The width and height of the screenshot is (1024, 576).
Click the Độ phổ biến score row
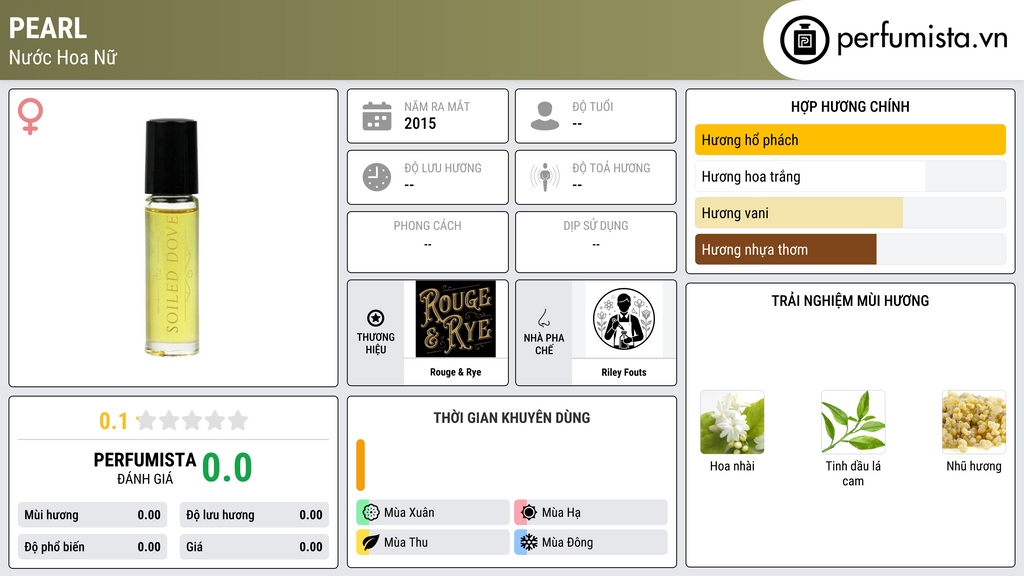92,547
